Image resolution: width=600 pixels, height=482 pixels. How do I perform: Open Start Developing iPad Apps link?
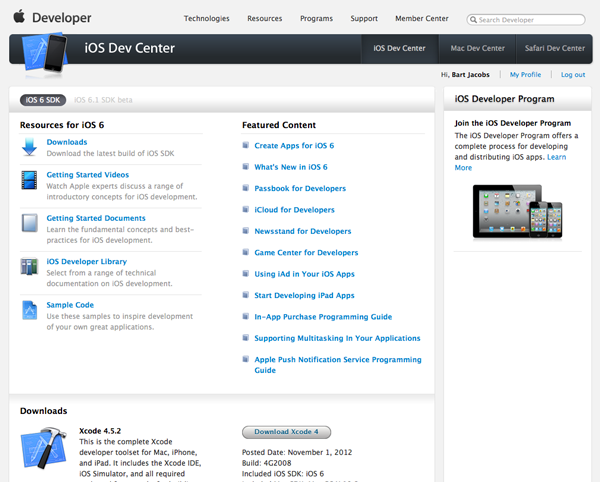tap(304, 295)
